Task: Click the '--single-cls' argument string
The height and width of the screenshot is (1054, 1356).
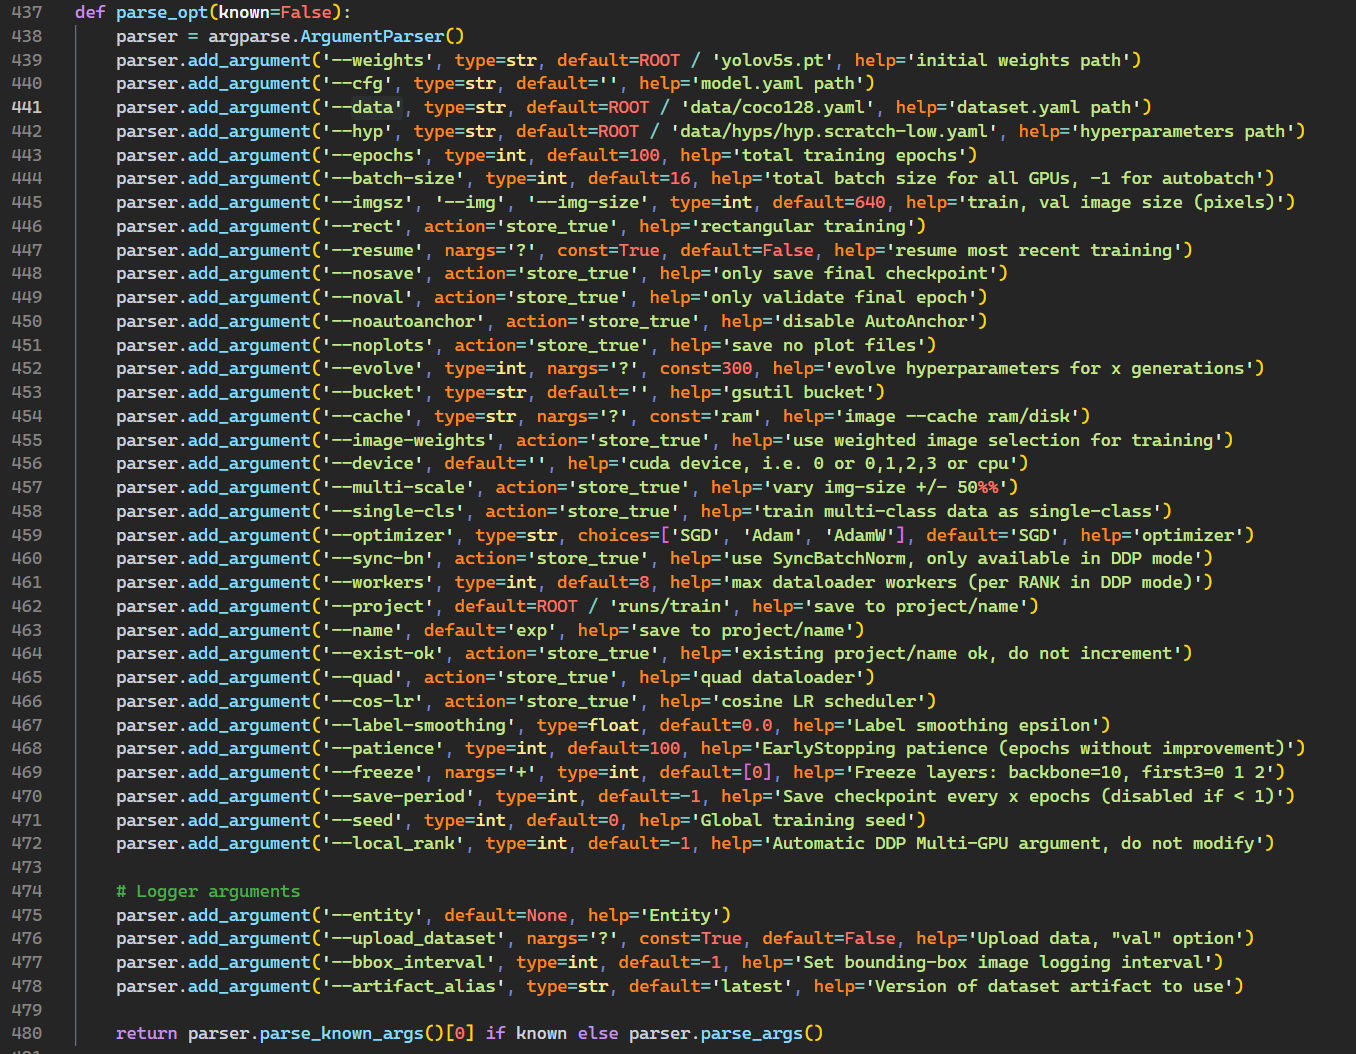Action: (393, 512)
